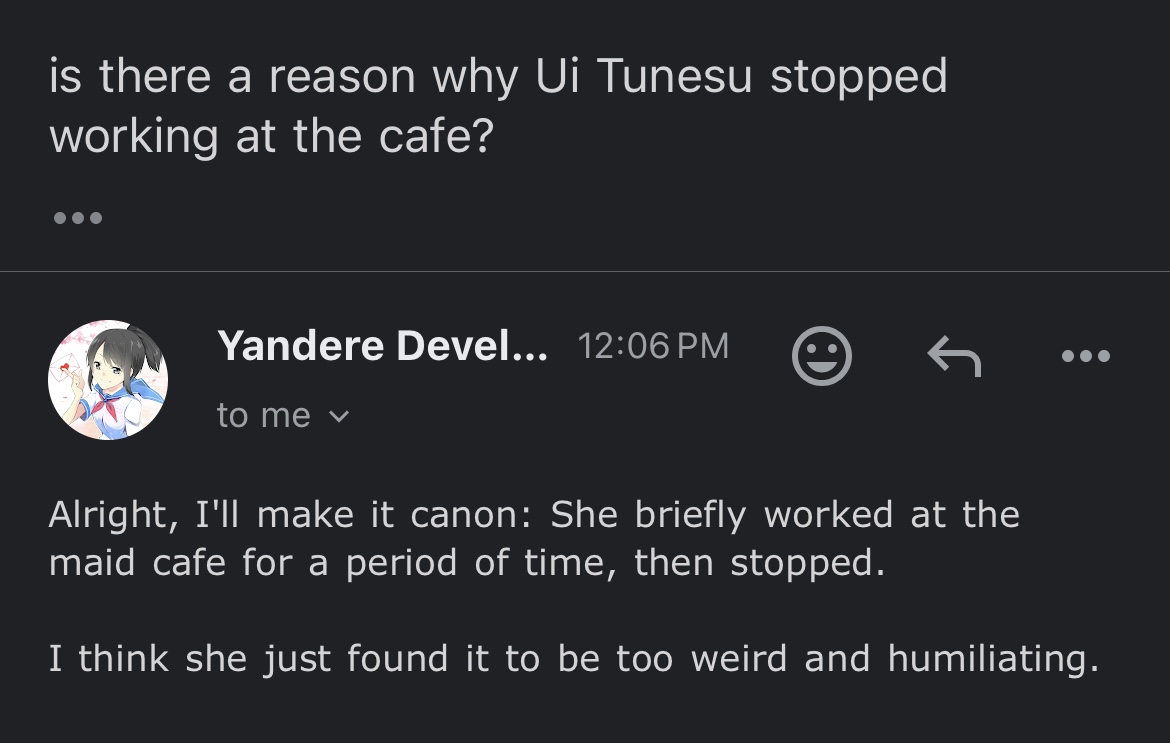The width and height of the screenshot is (1170, 743).
Task: Click the word "weird" in the last line
Action: click(x=740, y=658)
